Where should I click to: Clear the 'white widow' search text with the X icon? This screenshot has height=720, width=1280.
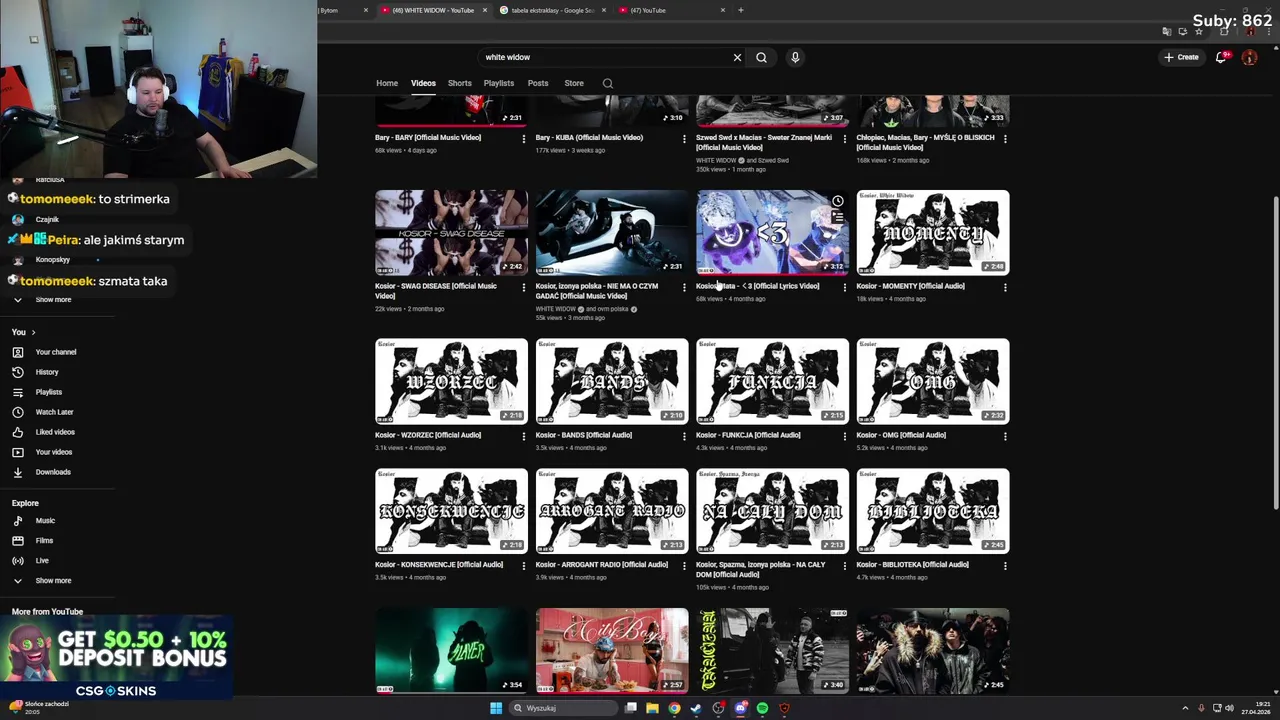(x=738, y=57)
